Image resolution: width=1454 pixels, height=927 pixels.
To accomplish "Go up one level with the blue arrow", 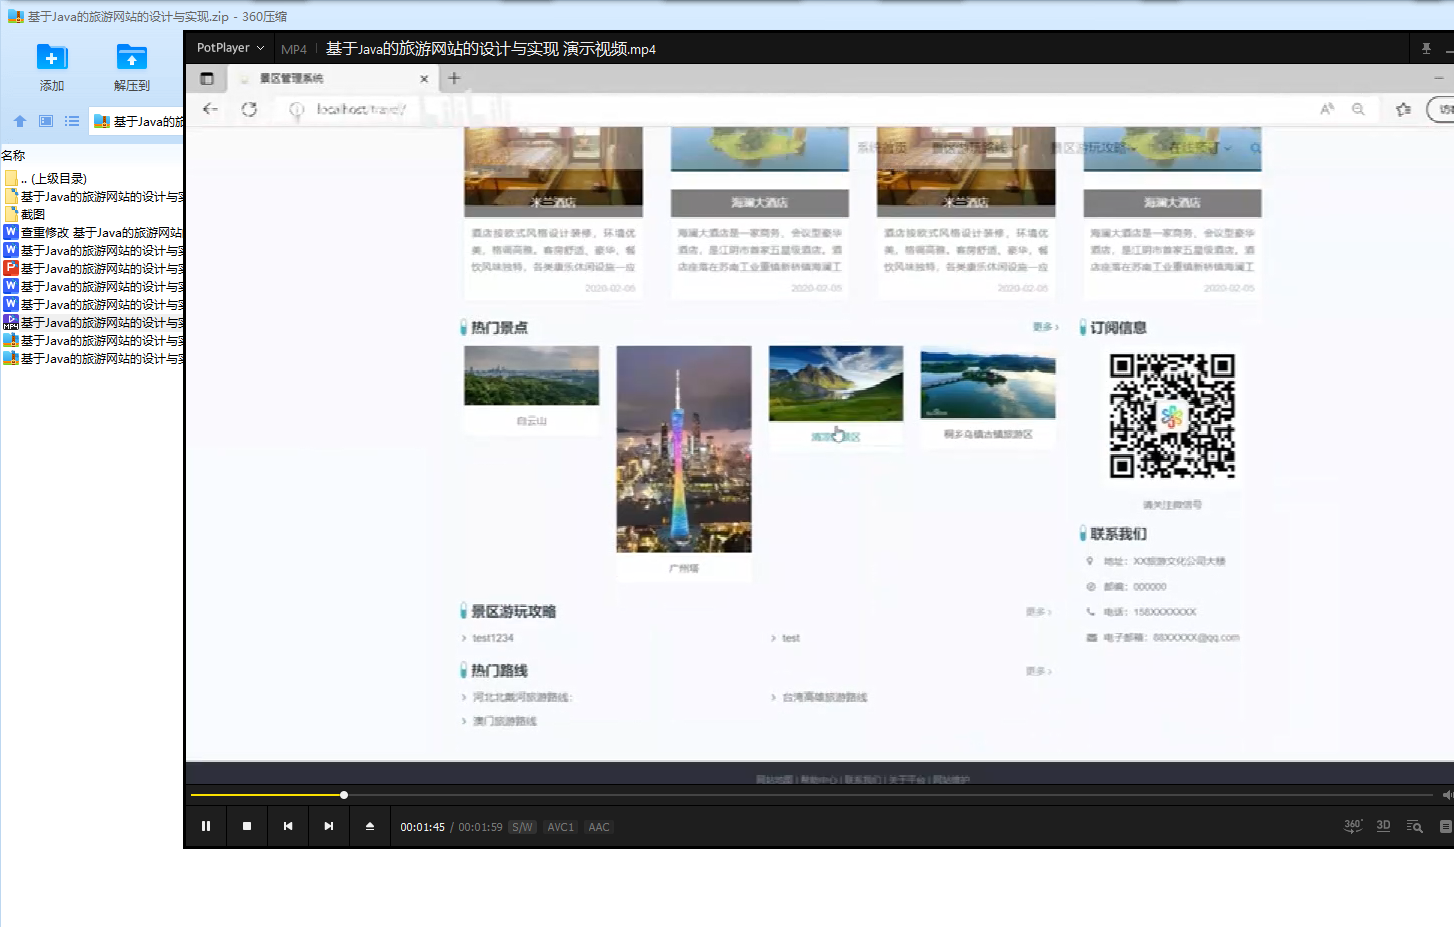I will point(20,121).
